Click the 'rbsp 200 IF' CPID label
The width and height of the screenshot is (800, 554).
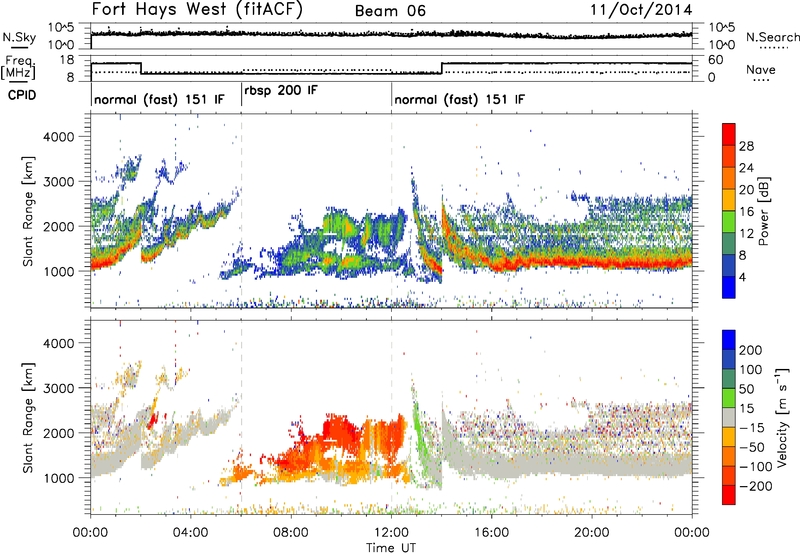[x=281, y=90]
